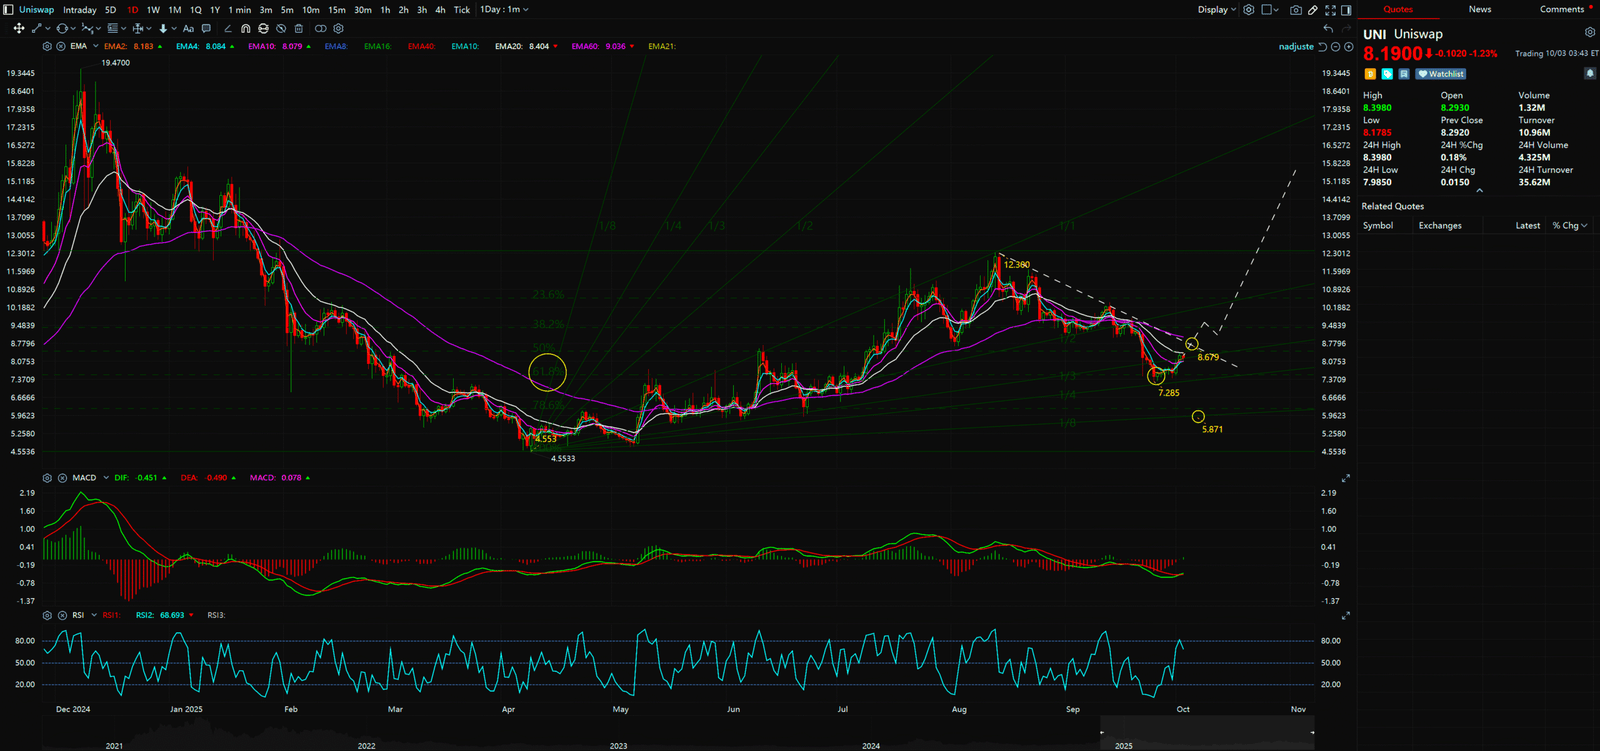The image size is (1600, 751).
Task: Open the chart fullscreen view
Action: tap(1330, 10)
